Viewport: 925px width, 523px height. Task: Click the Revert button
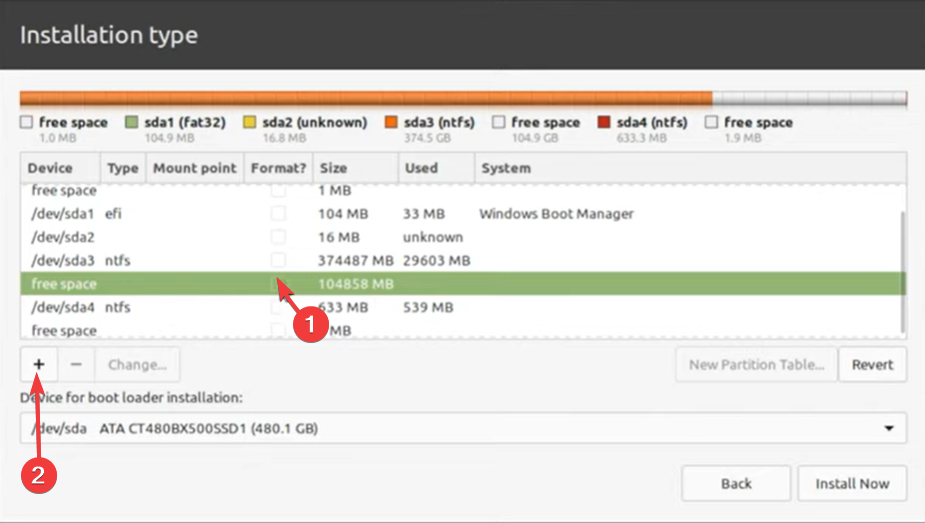click(x=872, y=364)
